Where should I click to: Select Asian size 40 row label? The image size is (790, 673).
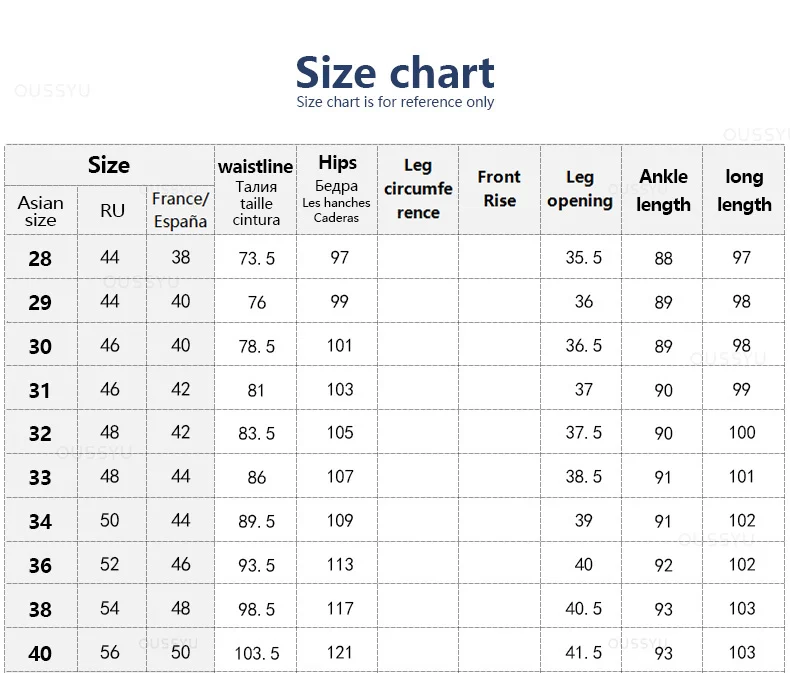40,653
